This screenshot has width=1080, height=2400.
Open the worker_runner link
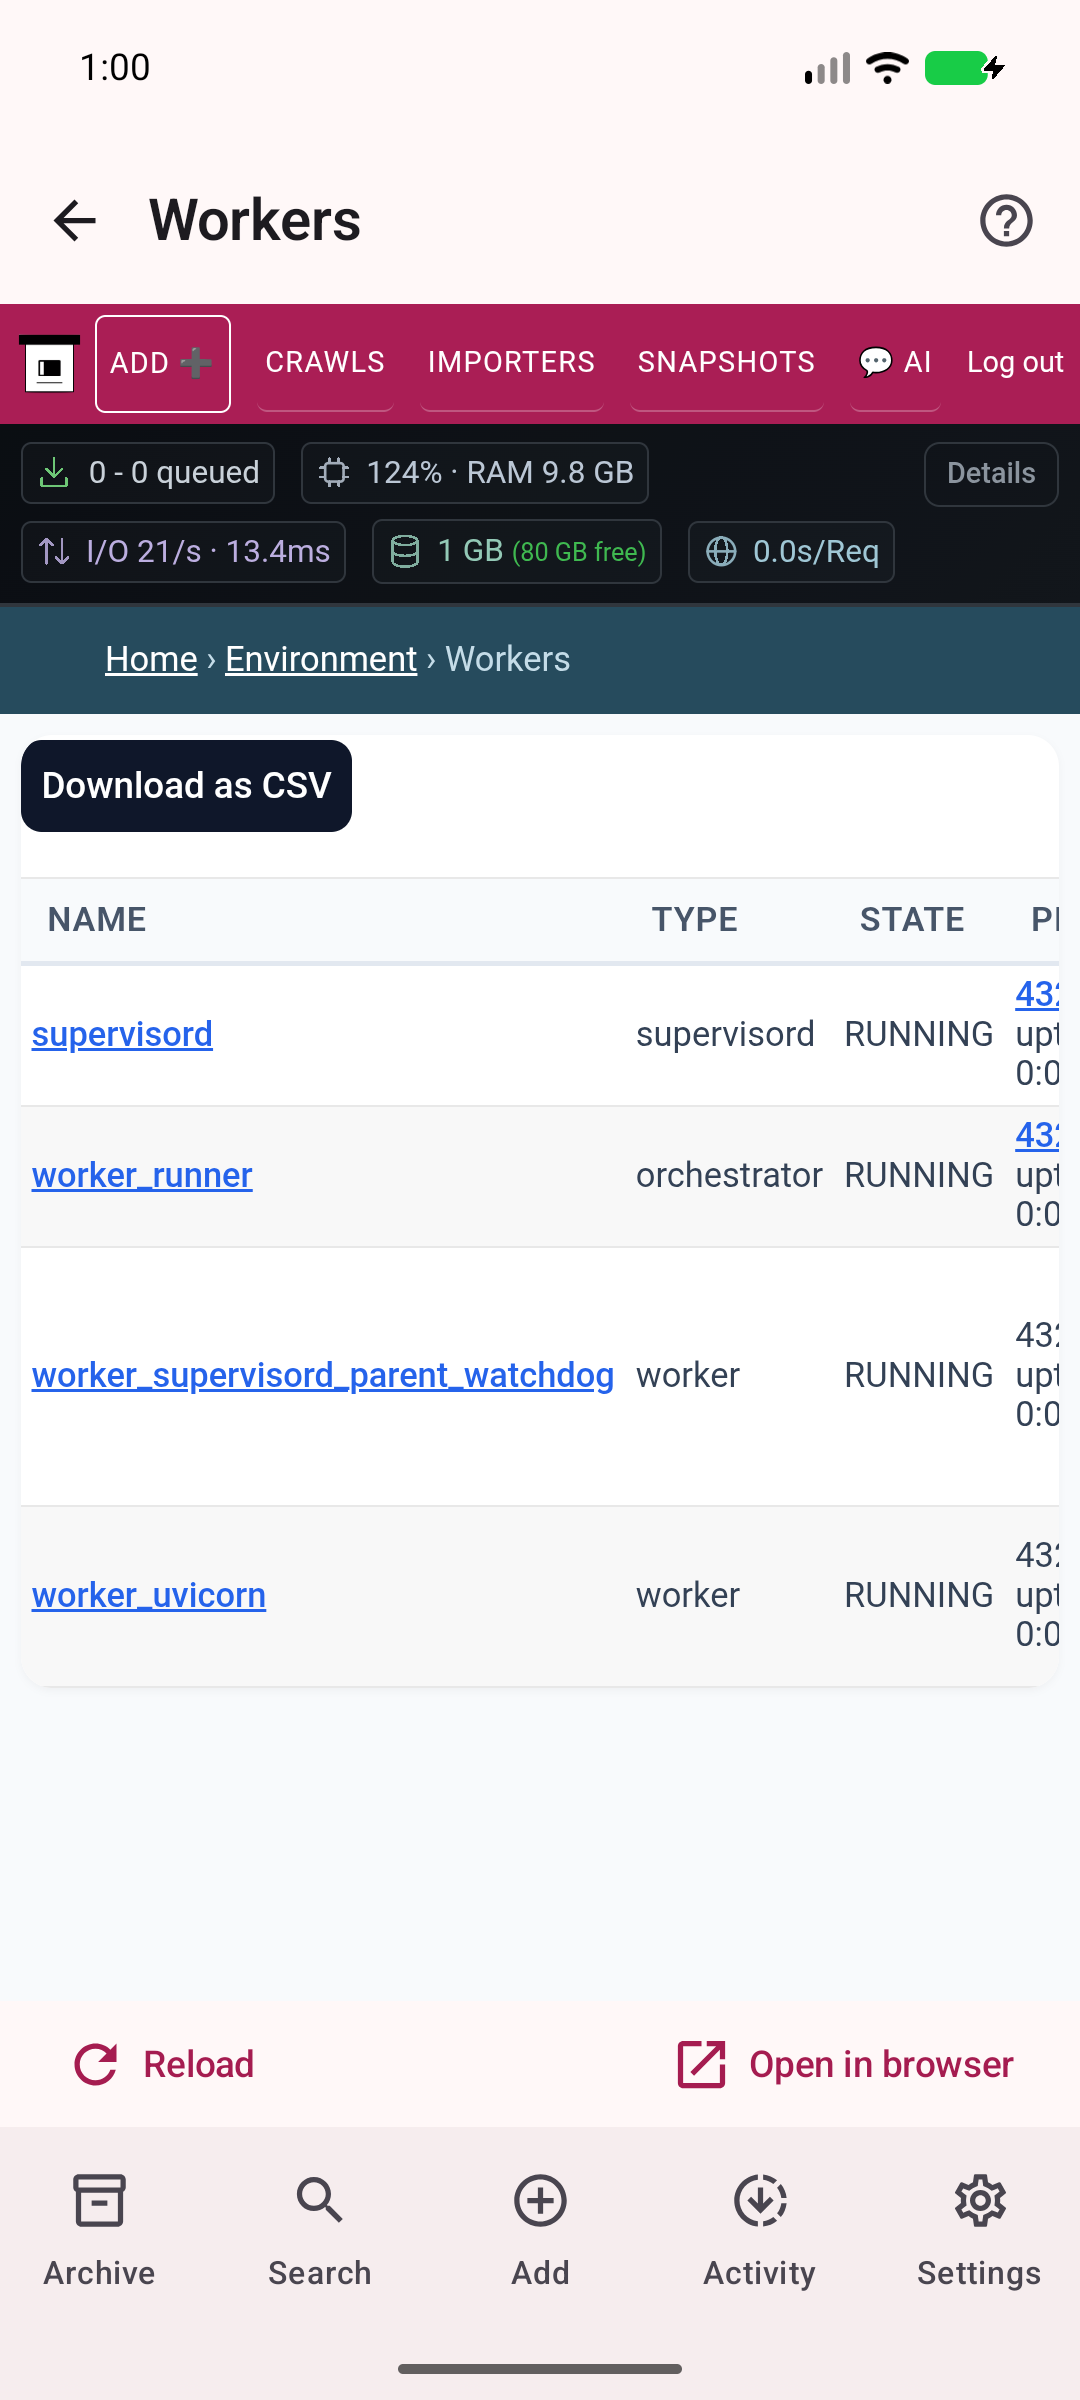tap(142, 1176)
